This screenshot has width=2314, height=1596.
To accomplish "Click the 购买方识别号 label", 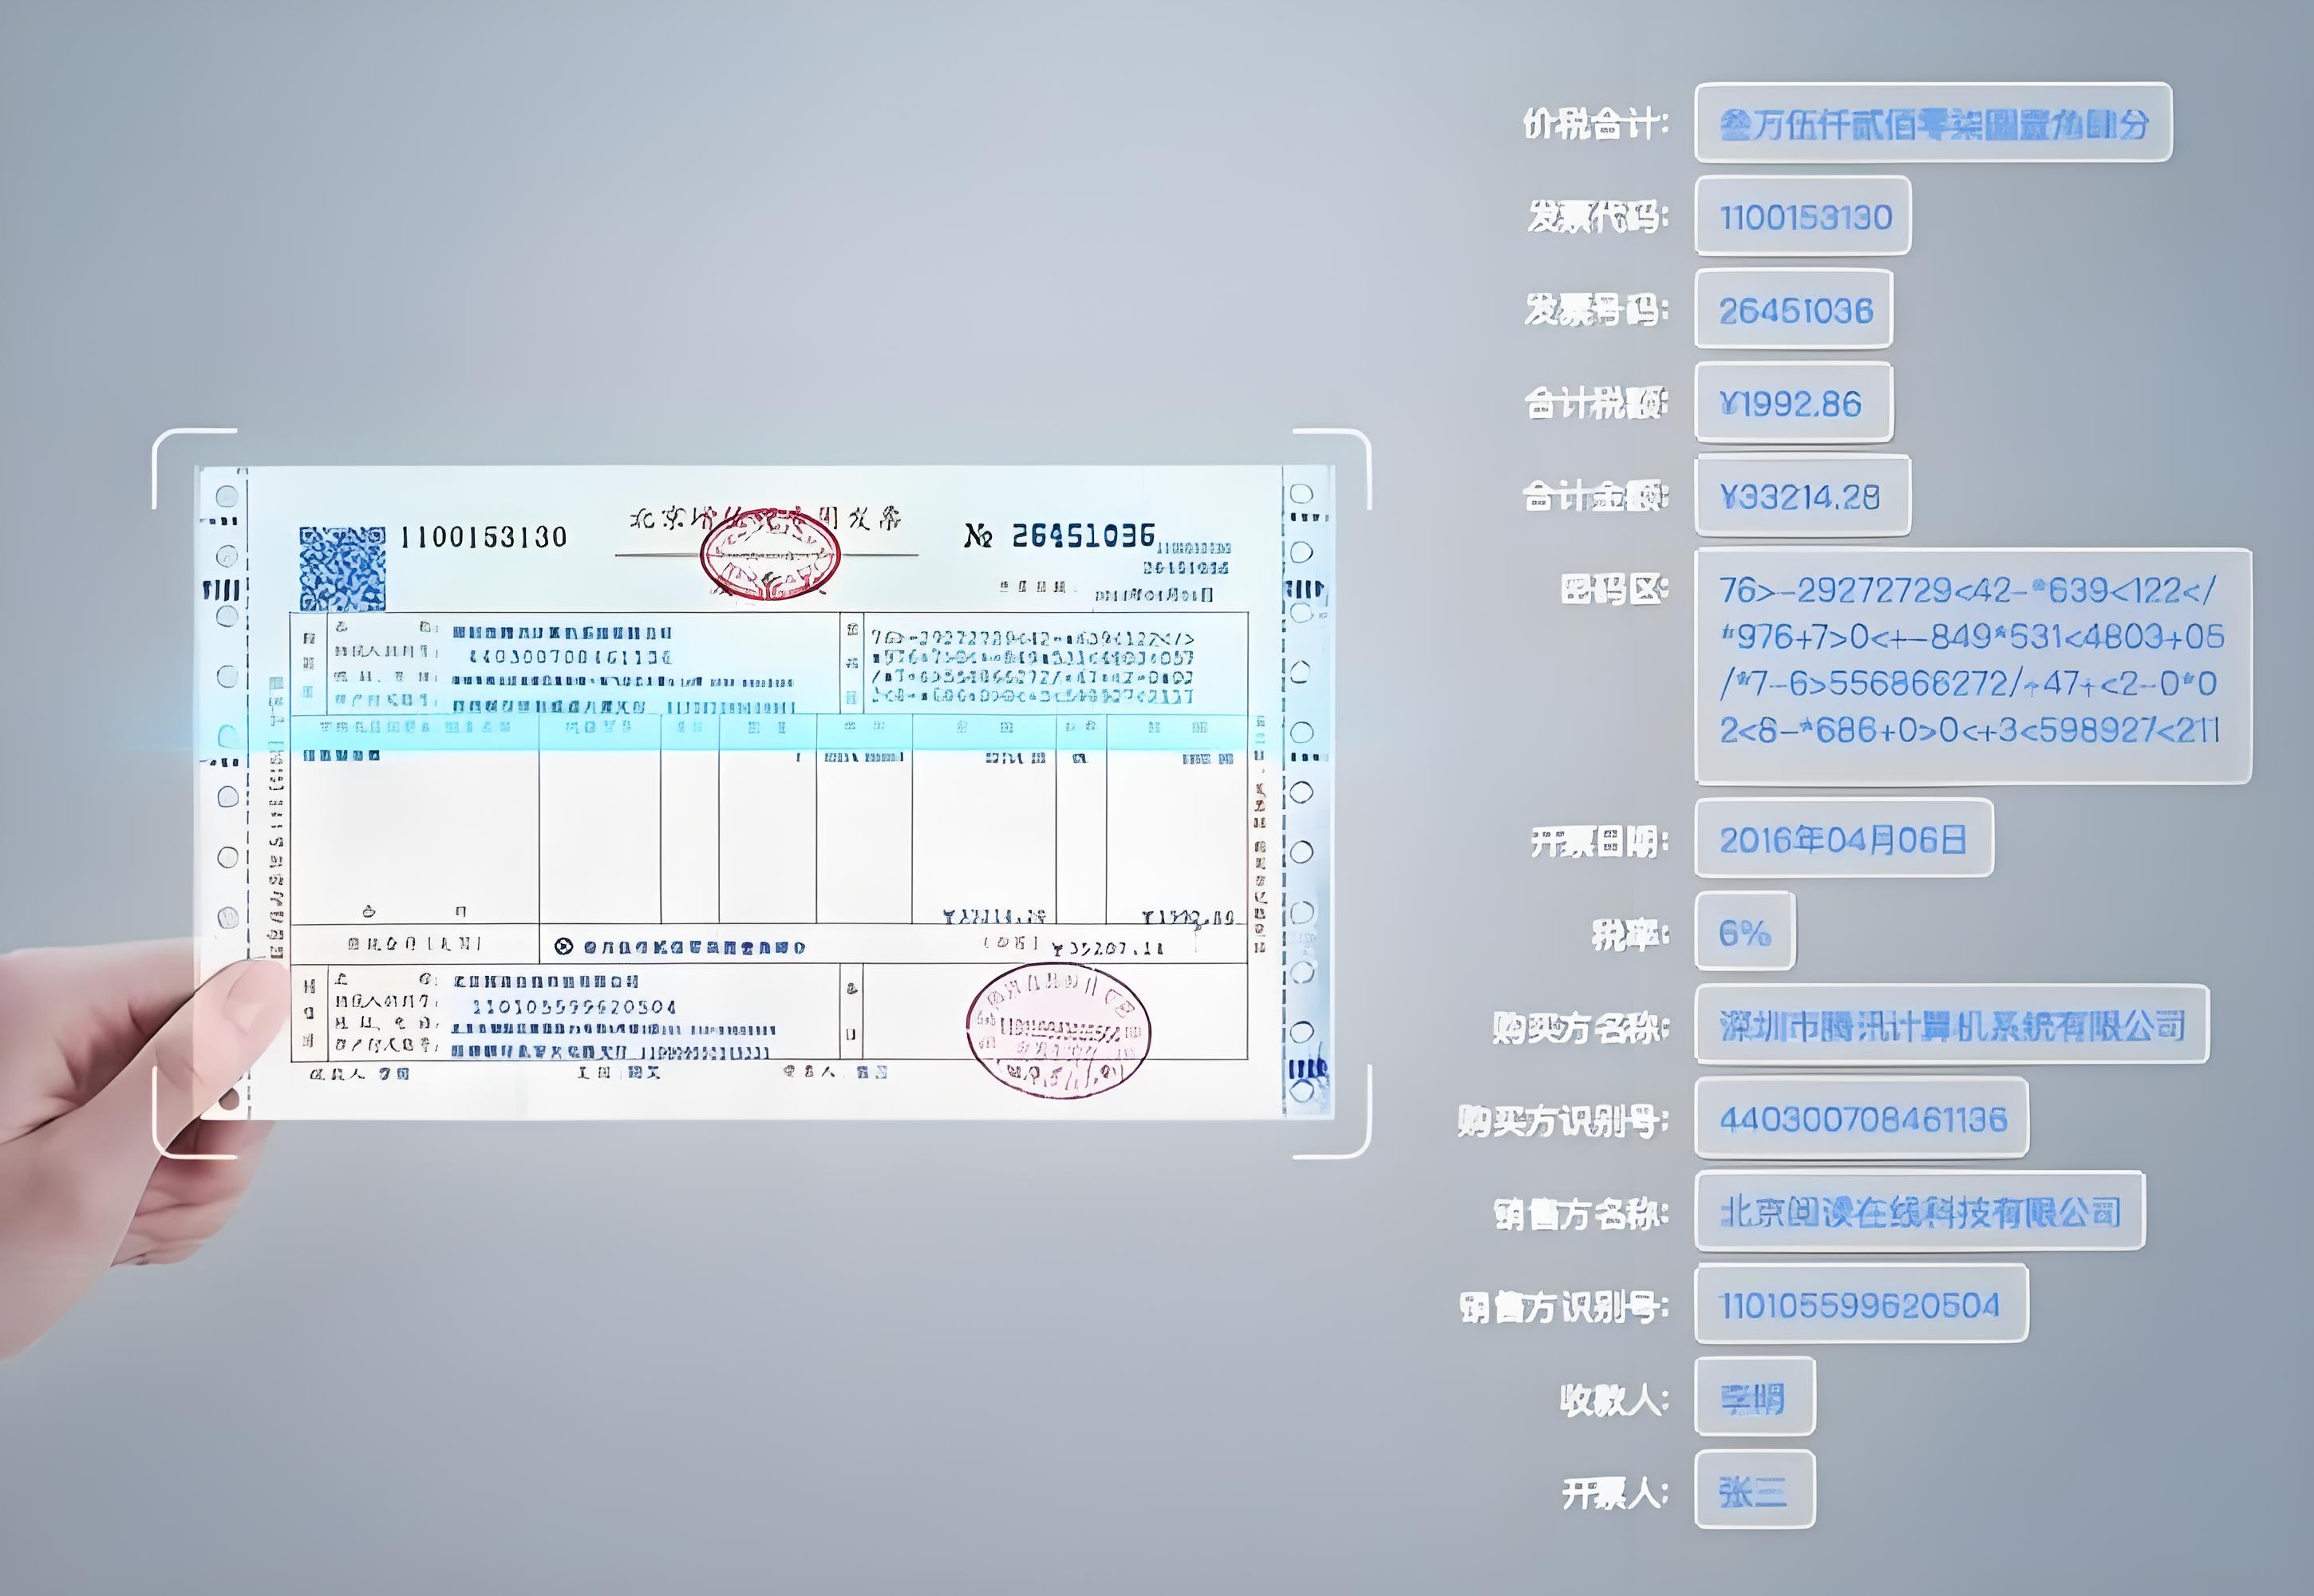I will (1563, 1121).
